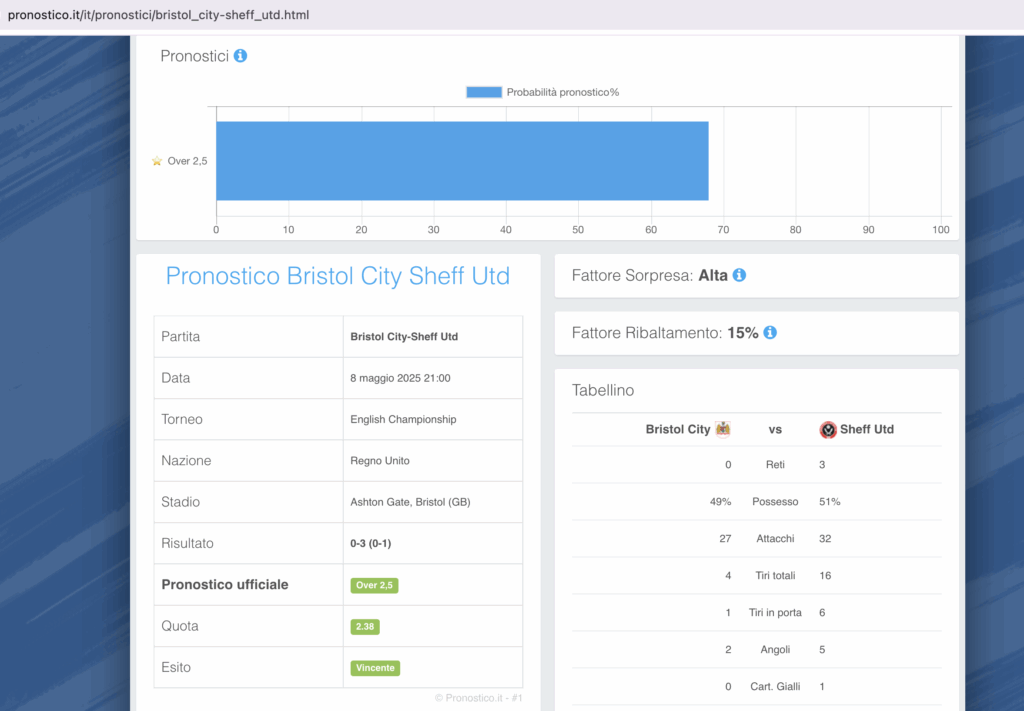Click the Esito row label
This screenshot has height=711, width=1024.
click(x=176, y=667)
